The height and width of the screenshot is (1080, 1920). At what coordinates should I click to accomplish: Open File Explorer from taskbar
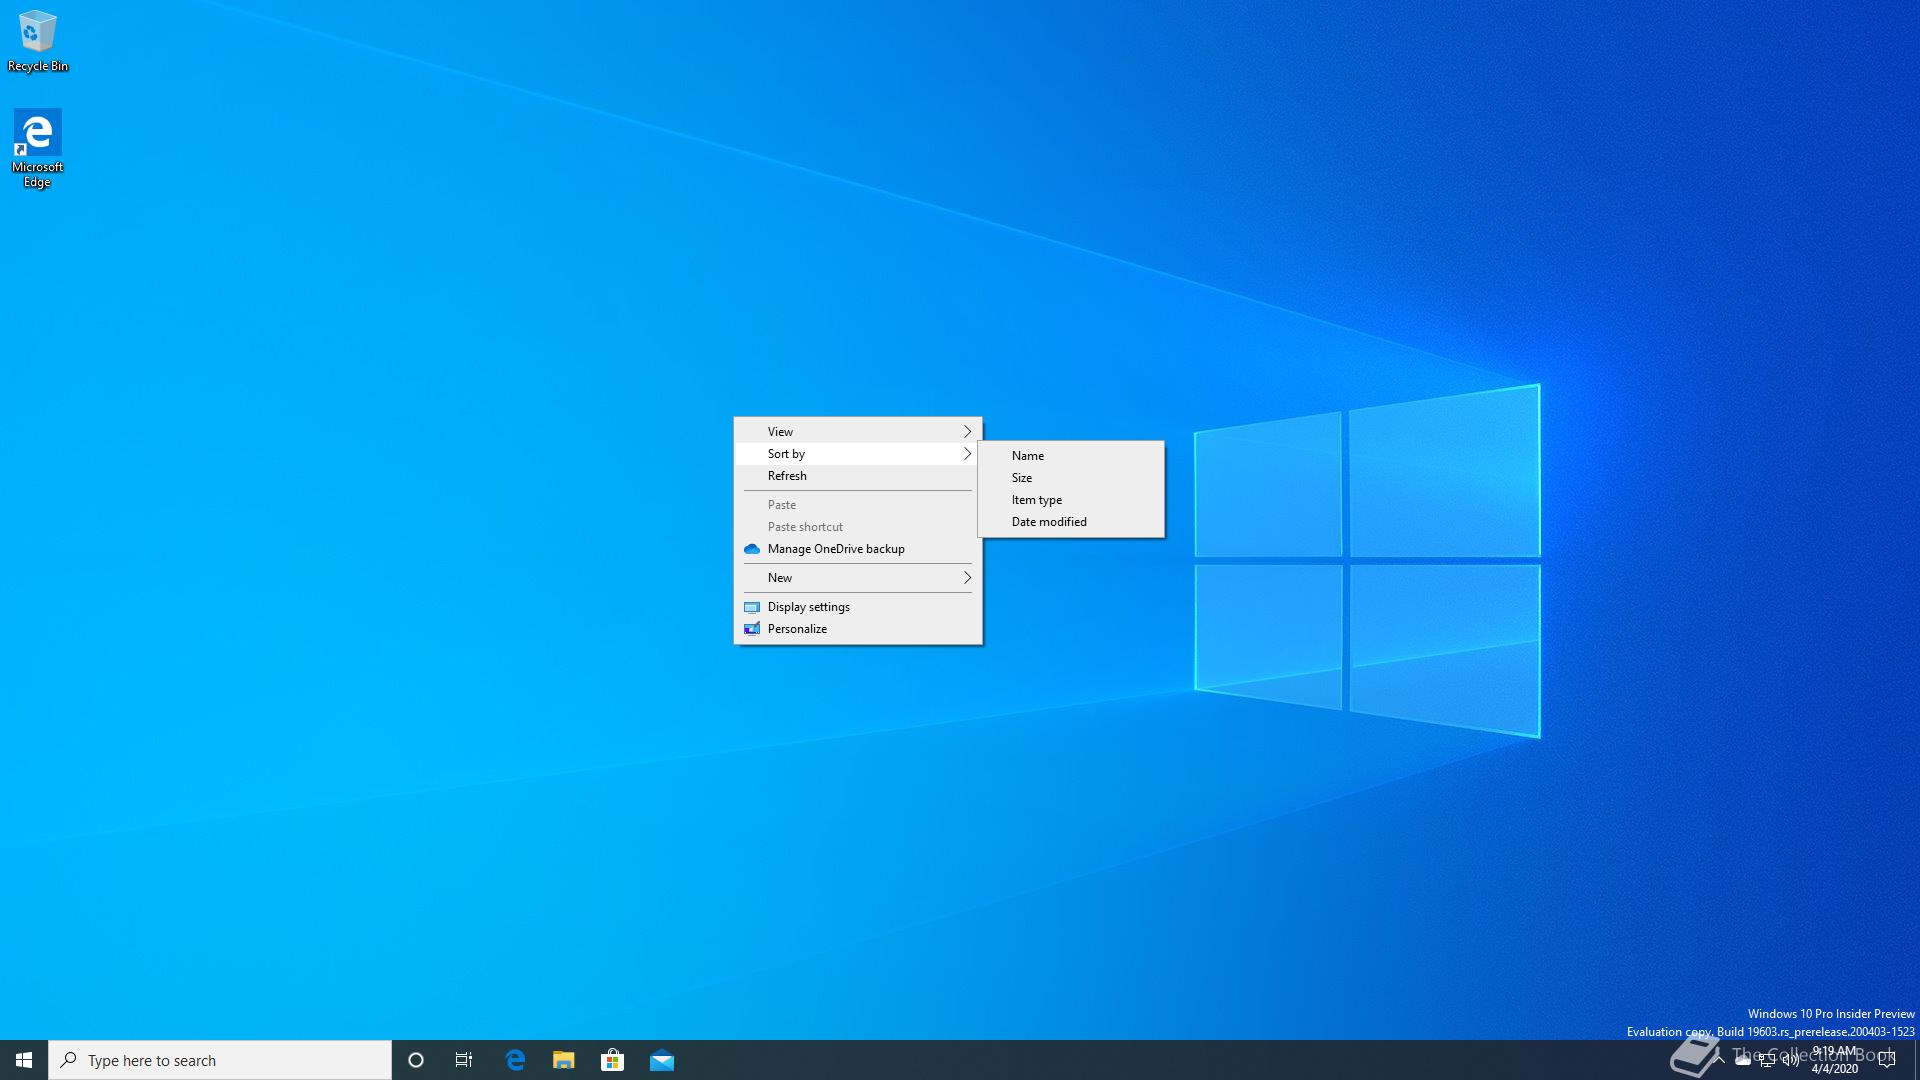(564, 1060)
